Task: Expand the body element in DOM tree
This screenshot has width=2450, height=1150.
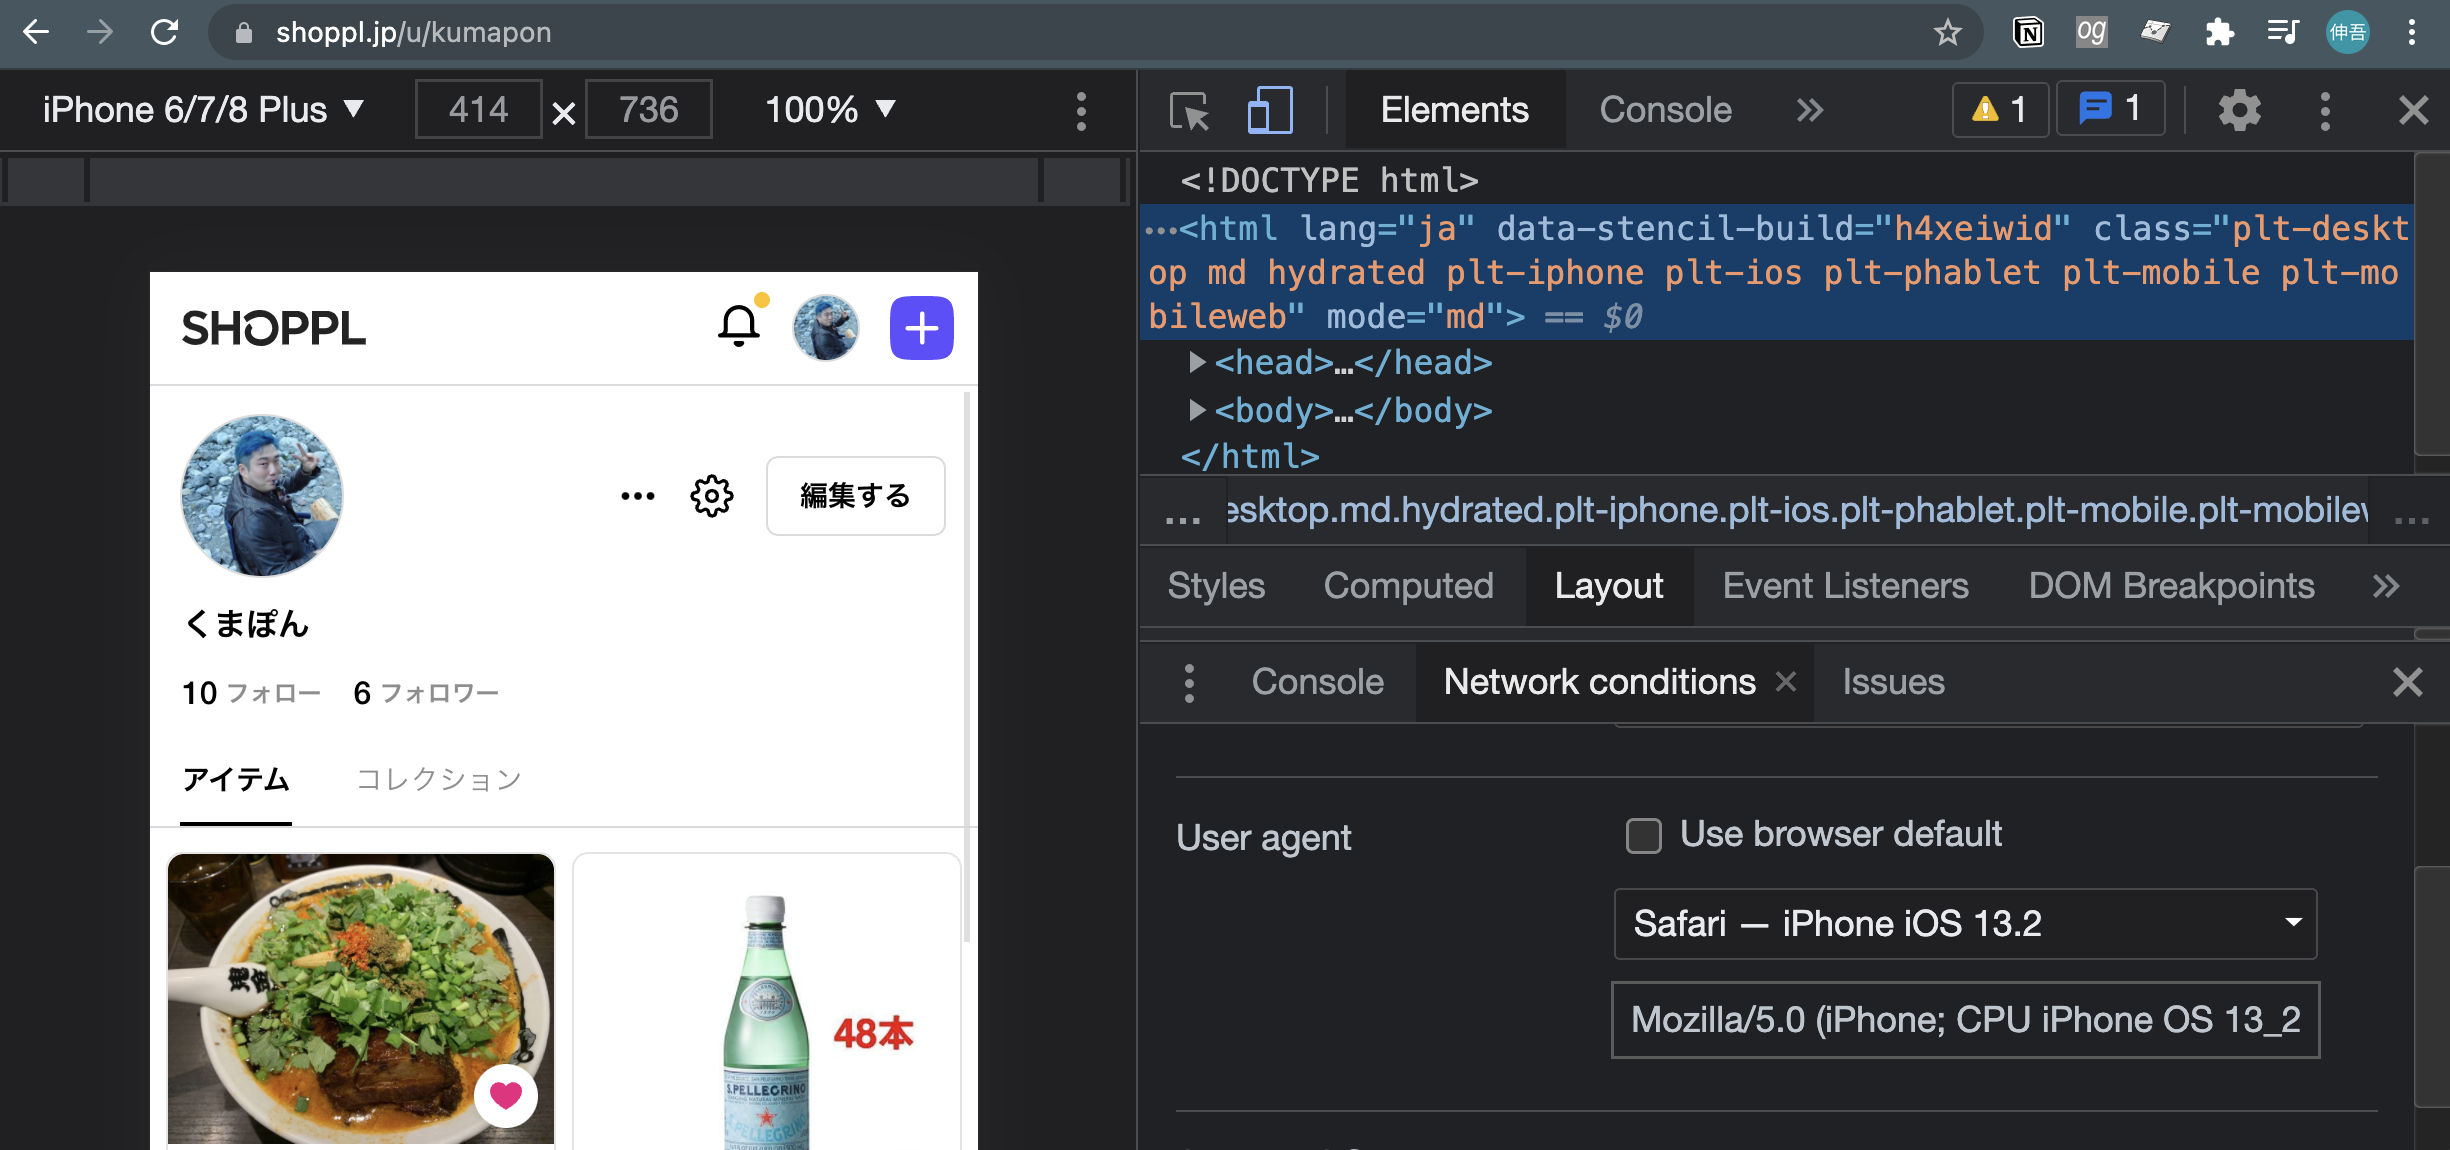Action: pos(1196,410)
